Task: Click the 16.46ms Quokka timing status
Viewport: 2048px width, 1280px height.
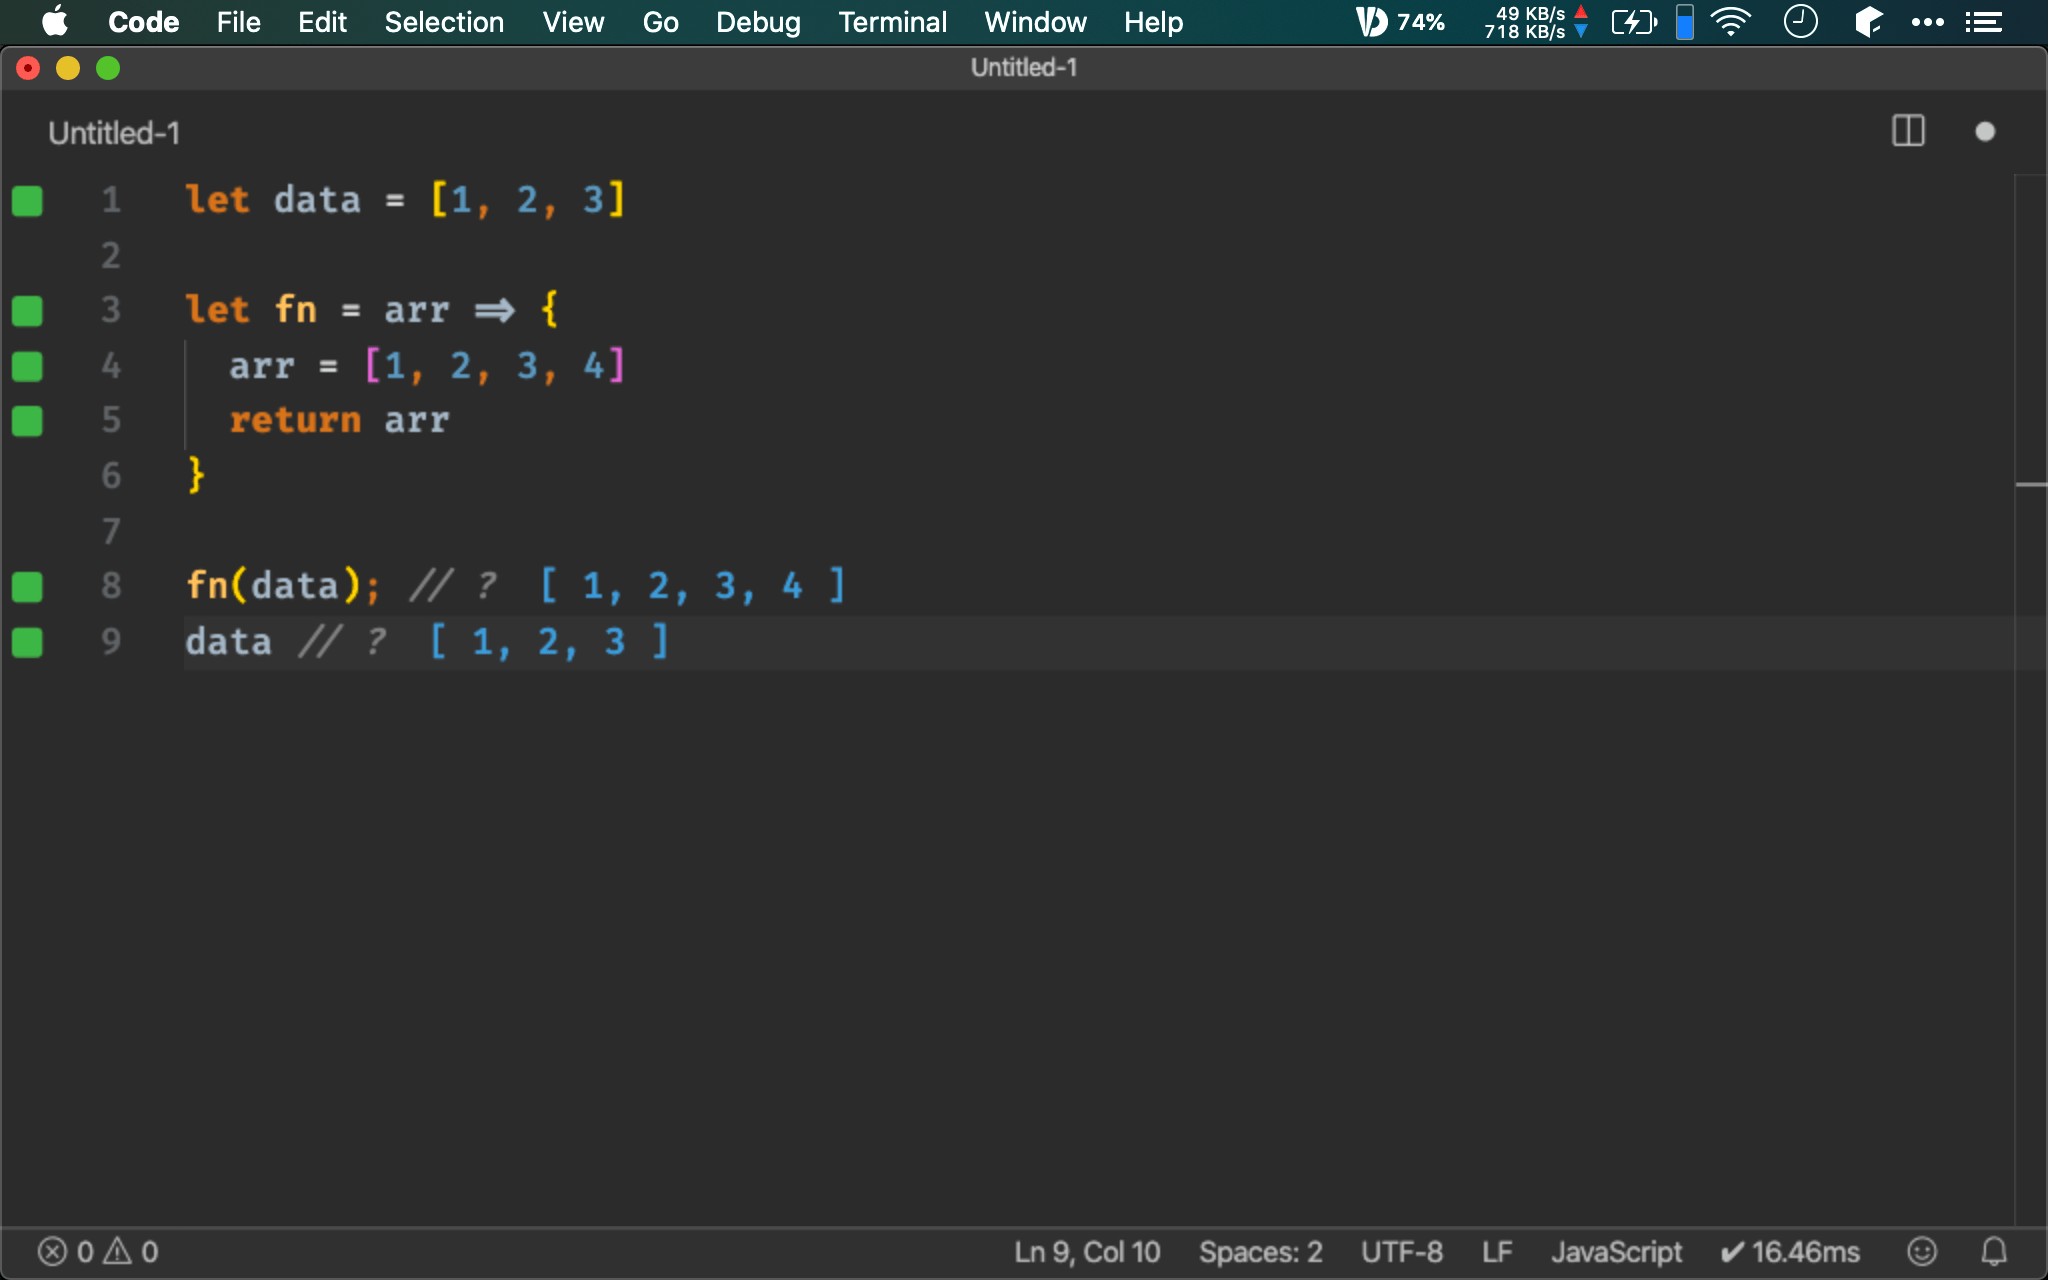Action: pos(1790,1251)
